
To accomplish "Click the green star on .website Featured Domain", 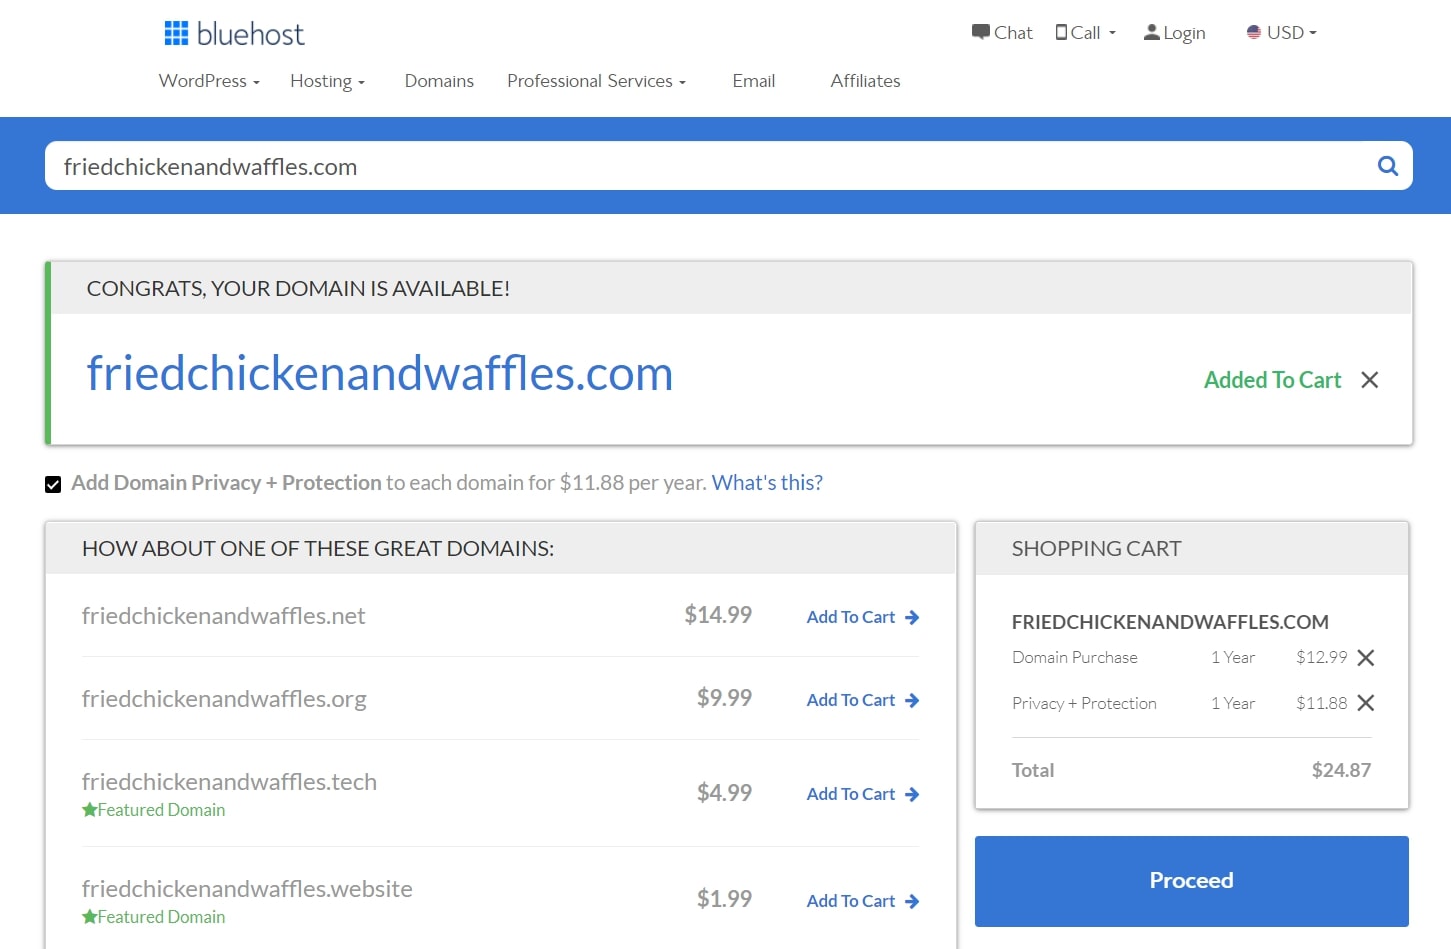I will pos(89,917).
